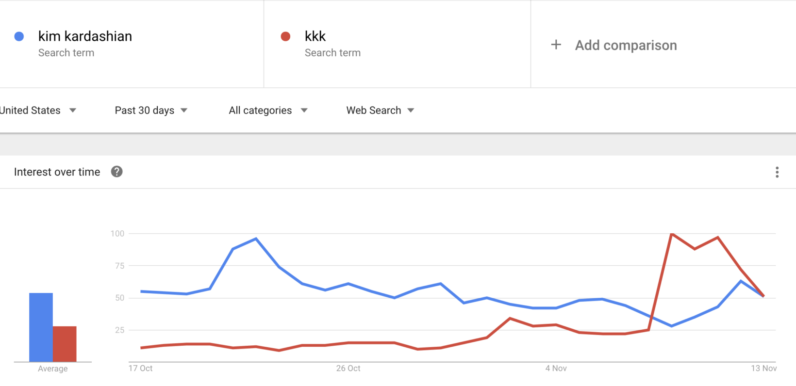Click the blue line peak near 20 Oct

click(256, 239)
